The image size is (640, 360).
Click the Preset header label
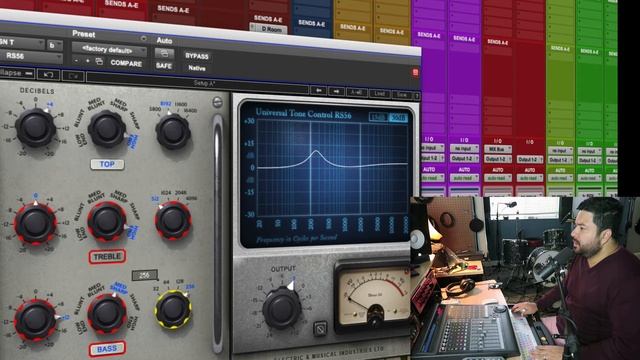click(x=84, y=34)
